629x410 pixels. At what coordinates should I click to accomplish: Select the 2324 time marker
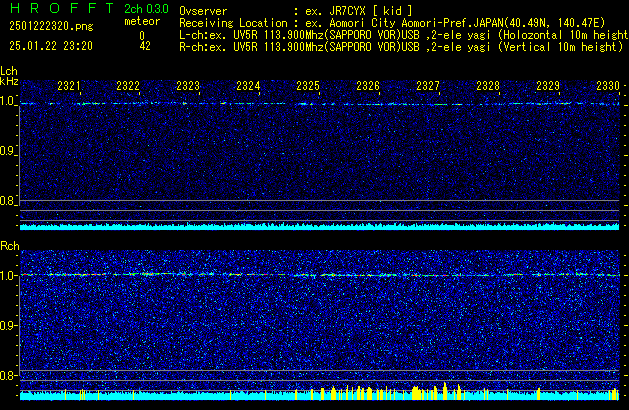pos(248,86)
